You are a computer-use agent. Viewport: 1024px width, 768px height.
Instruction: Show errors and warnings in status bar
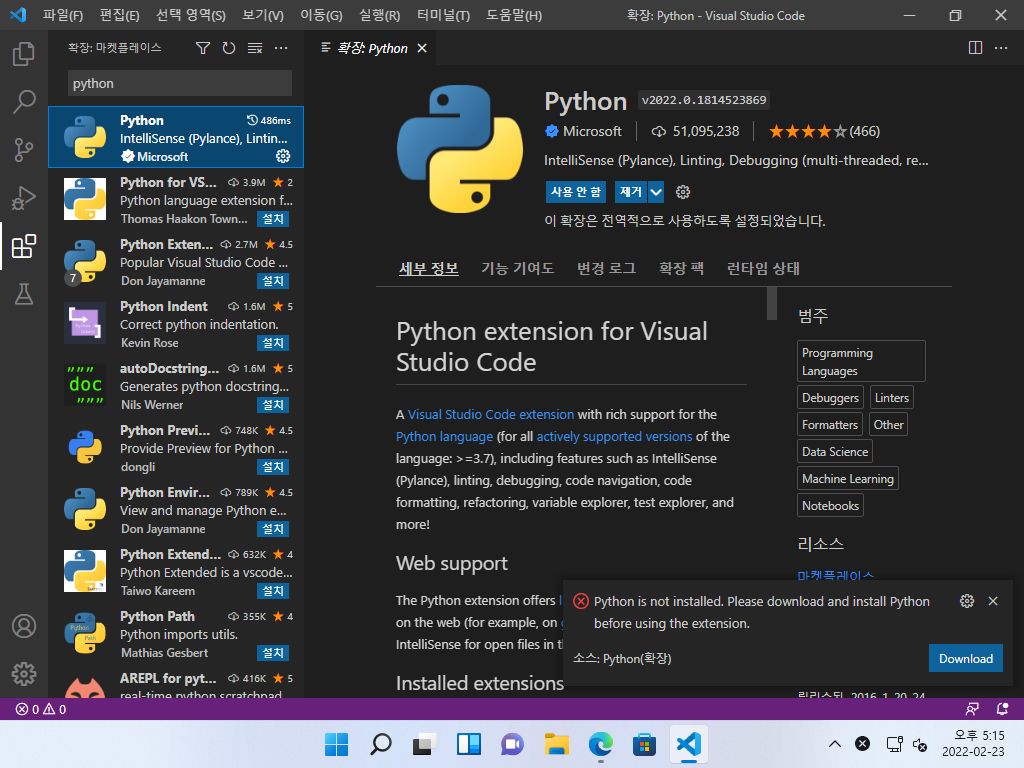point(40,709)
